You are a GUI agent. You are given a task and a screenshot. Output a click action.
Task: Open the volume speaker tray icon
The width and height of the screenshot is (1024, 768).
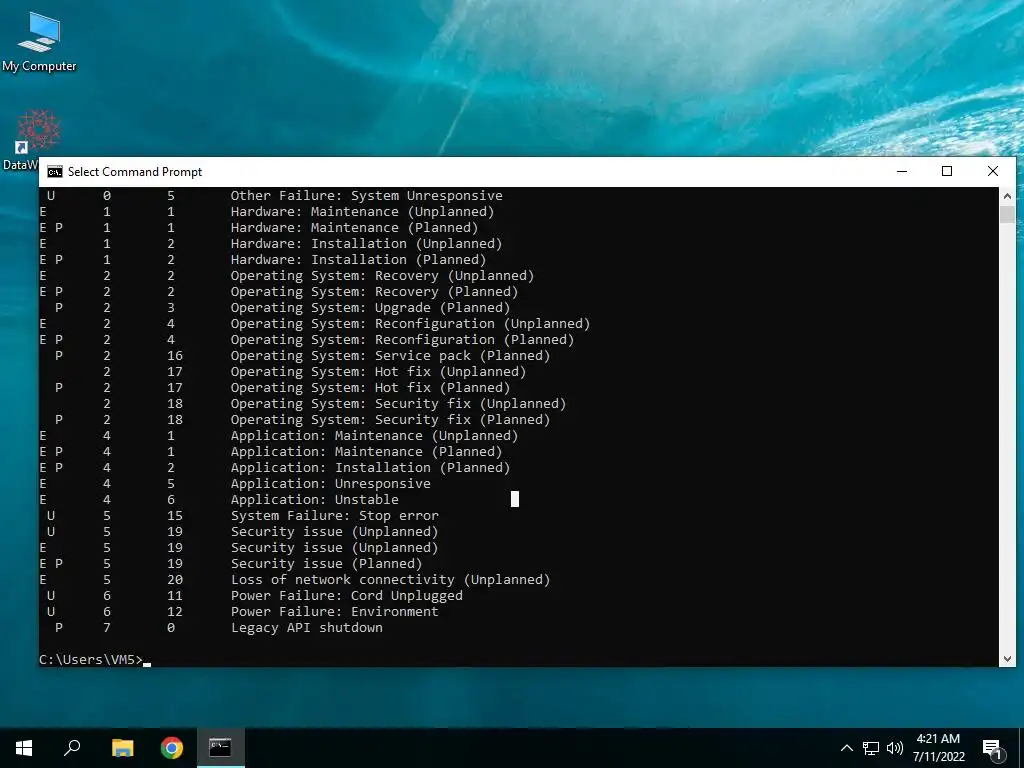[x=895, y=748]
